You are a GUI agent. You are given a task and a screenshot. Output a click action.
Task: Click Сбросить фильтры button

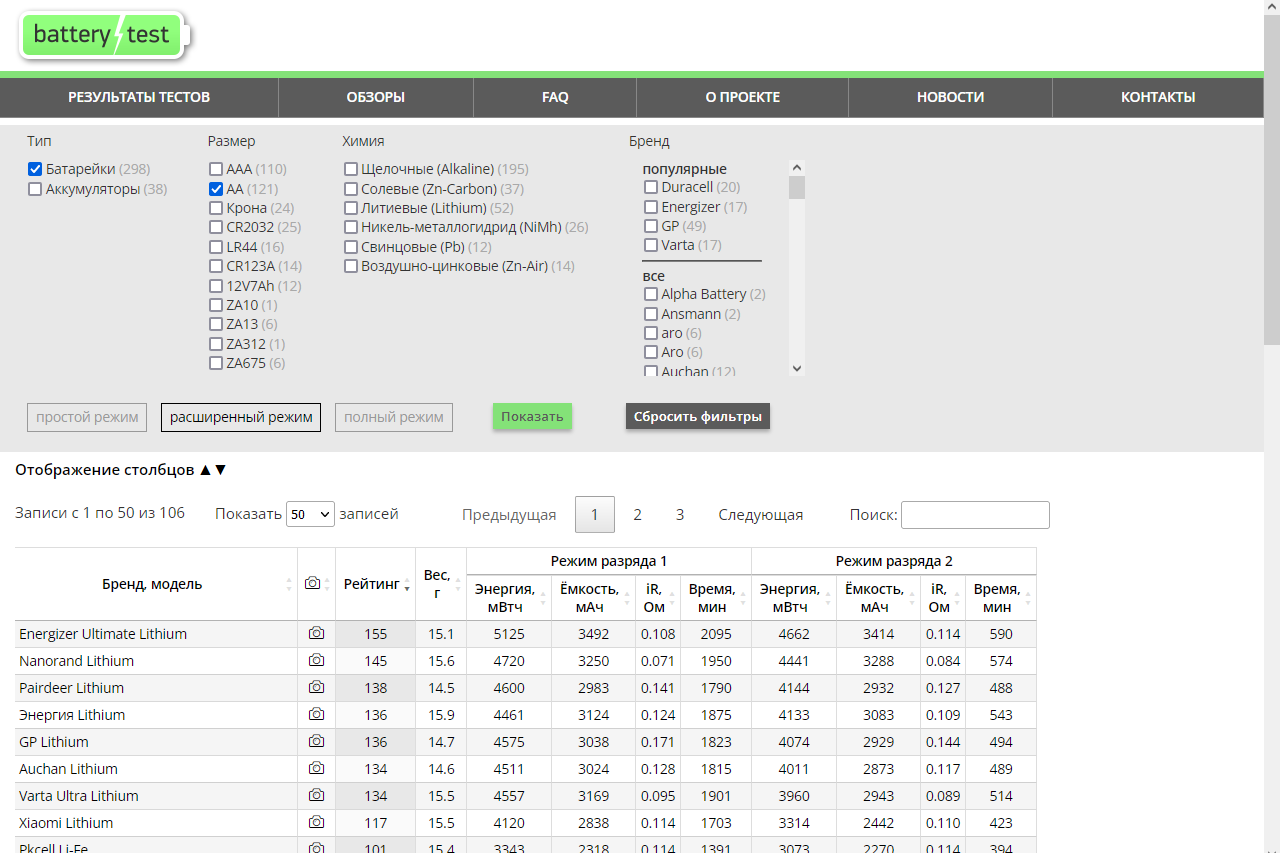(x=698, y=416)
